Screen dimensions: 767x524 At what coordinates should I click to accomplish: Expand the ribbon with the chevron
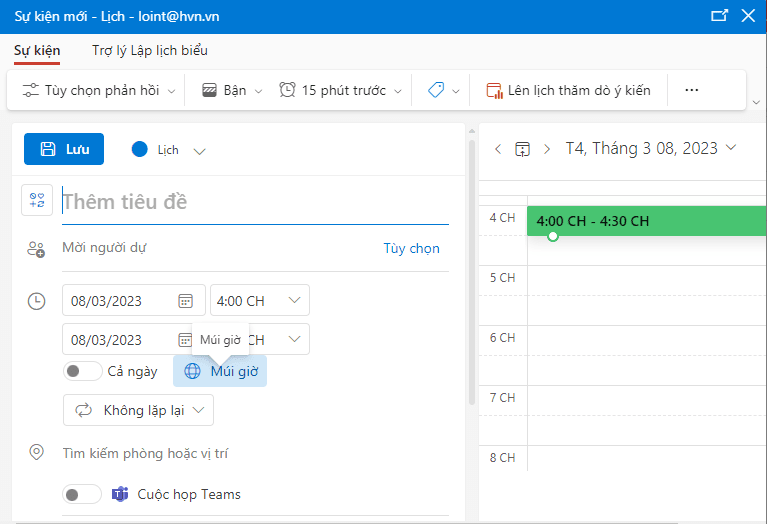756,102
